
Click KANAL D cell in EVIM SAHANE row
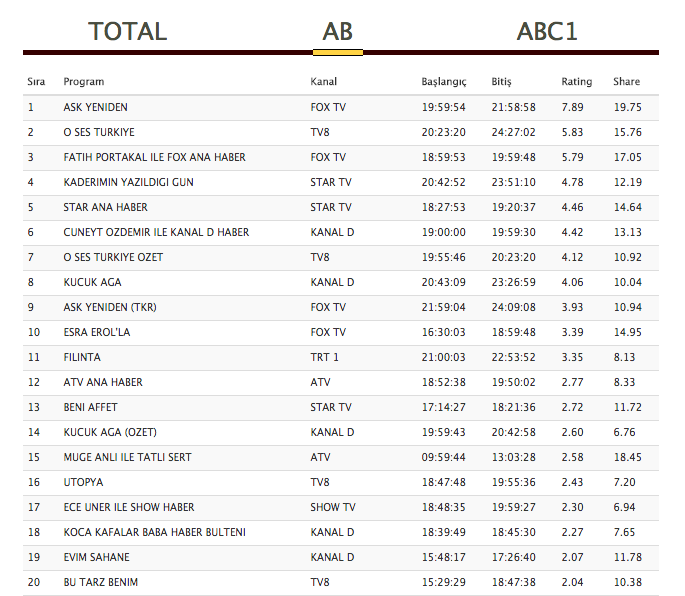(x=332, y=557)
